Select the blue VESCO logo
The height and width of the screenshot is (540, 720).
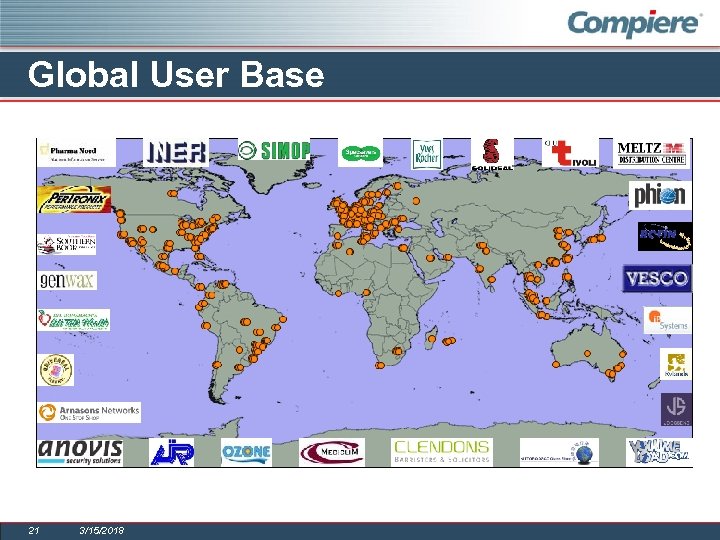[657, 278]
